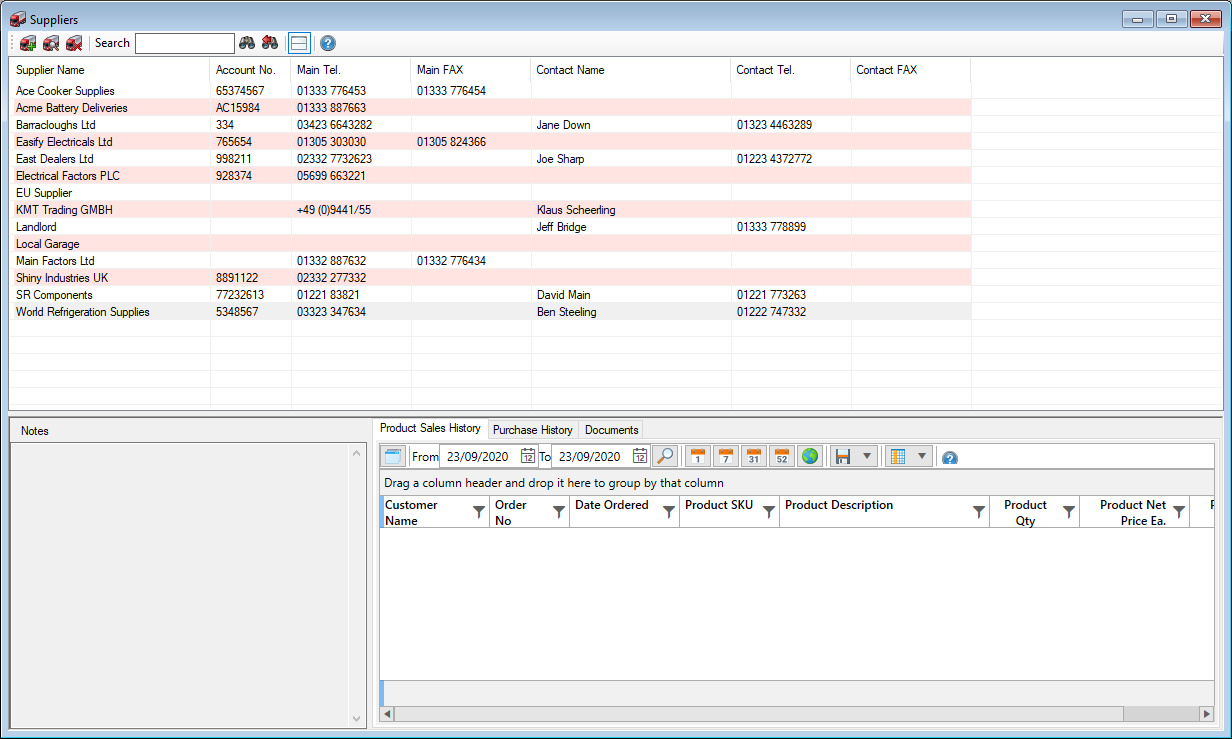
Task: Click the globe all-dates icon
Action: pyautogui.click(x=810, y=457)
